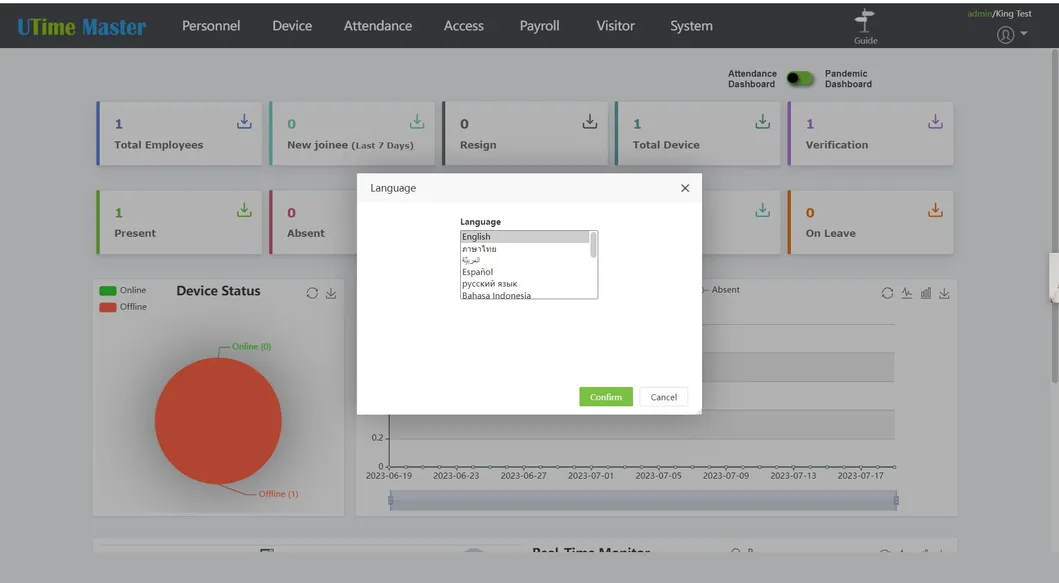
Task: Select Español in the language list
Action: (477, 272)
